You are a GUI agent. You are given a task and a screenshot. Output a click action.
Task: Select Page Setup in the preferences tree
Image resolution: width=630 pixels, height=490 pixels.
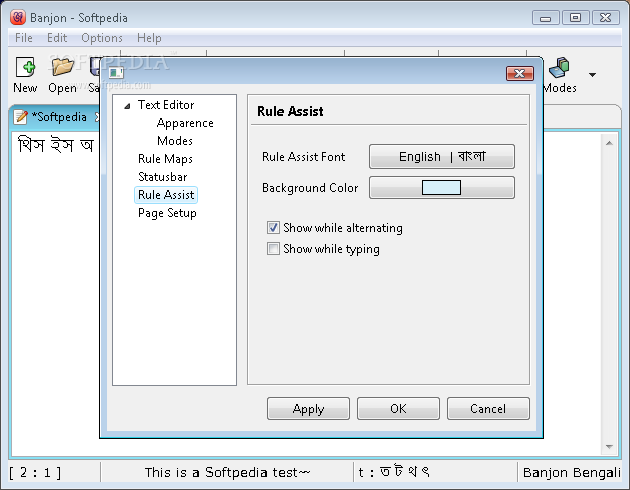[x=167, y=213]
